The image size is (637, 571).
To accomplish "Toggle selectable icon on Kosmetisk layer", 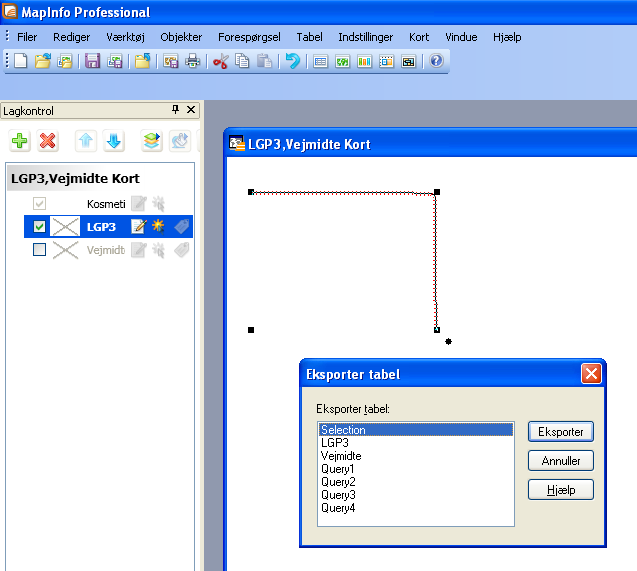I will click(158, 203).
